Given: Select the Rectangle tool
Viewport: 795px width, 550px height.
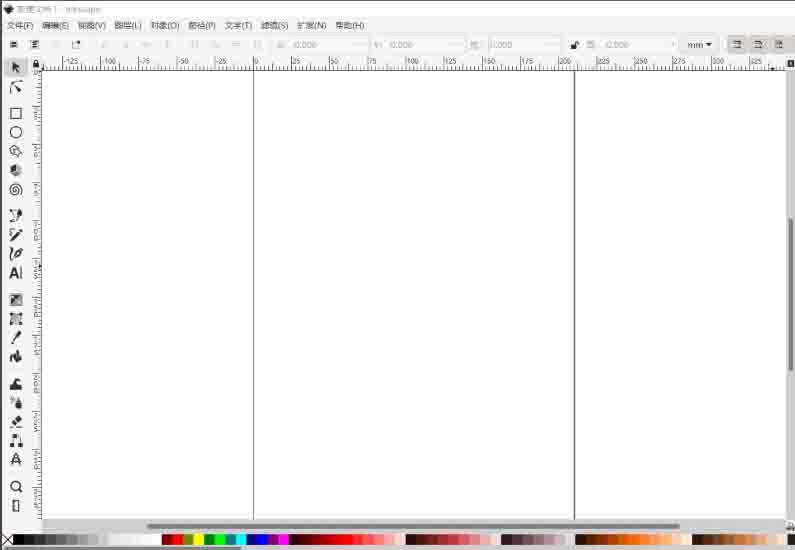Looking at the screenshot, I should pyautogui.click(x=16, y=114).
